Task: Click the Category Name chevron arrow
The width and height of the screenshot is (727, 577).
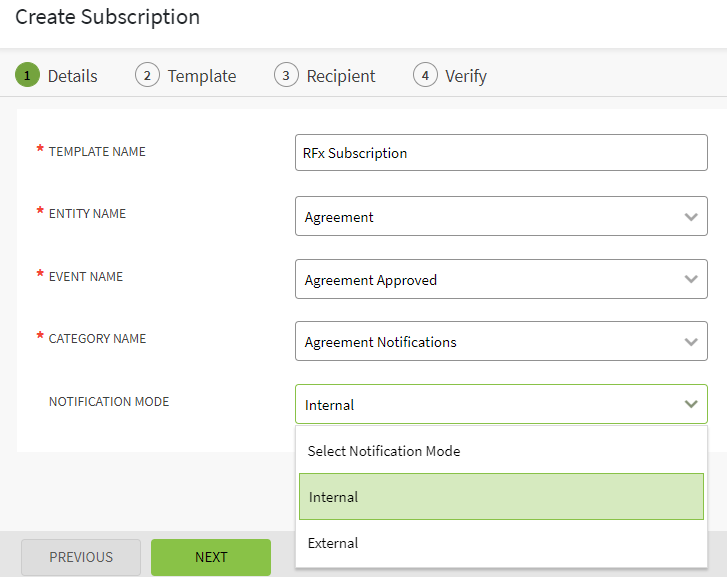Action: tap(690, 342)
